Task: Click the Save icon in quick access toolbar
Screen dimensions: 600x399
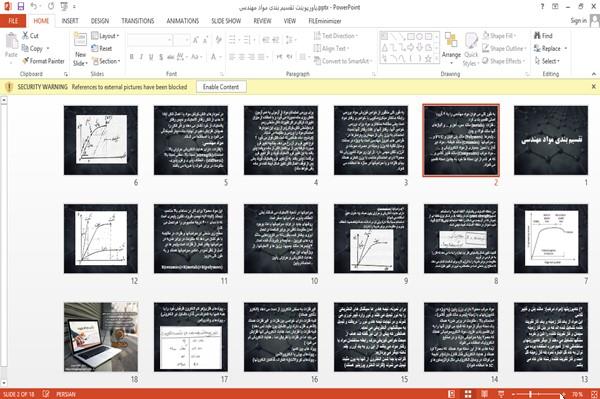Action: [x=21, y=6]
